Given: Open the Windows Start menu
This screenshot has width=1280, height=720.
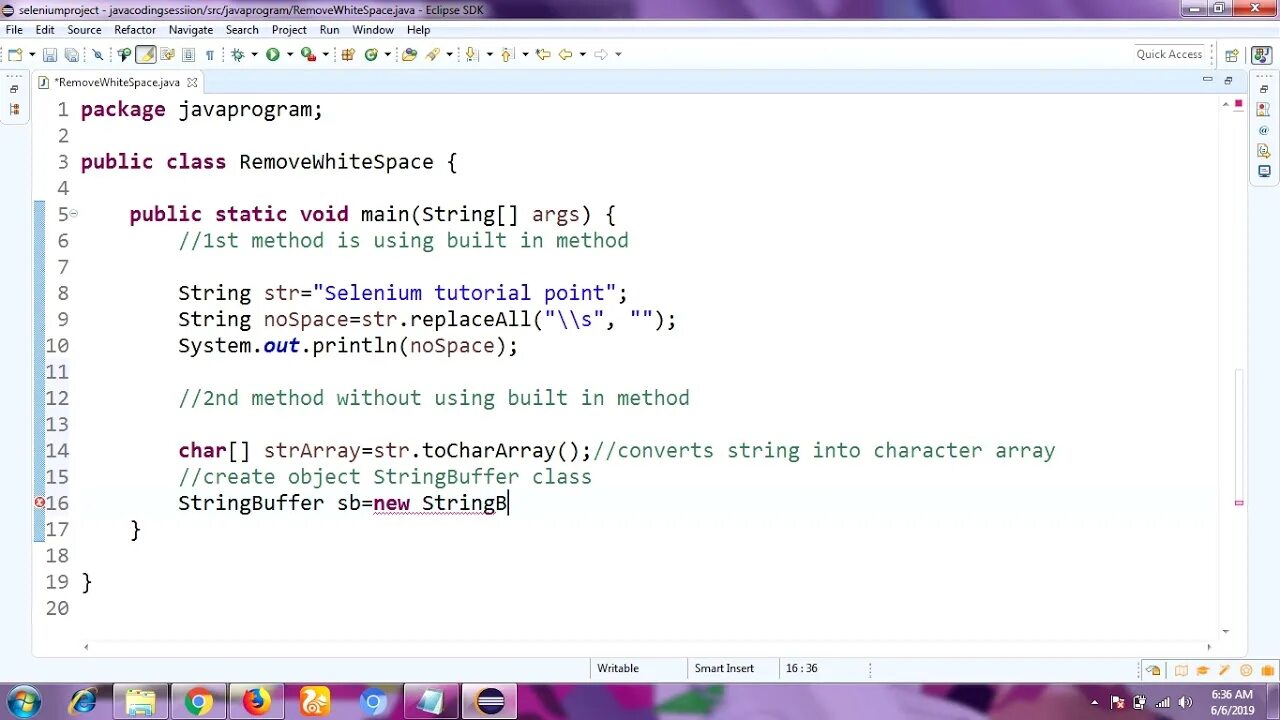Looking at the screenshot, I should coord(24,702).
